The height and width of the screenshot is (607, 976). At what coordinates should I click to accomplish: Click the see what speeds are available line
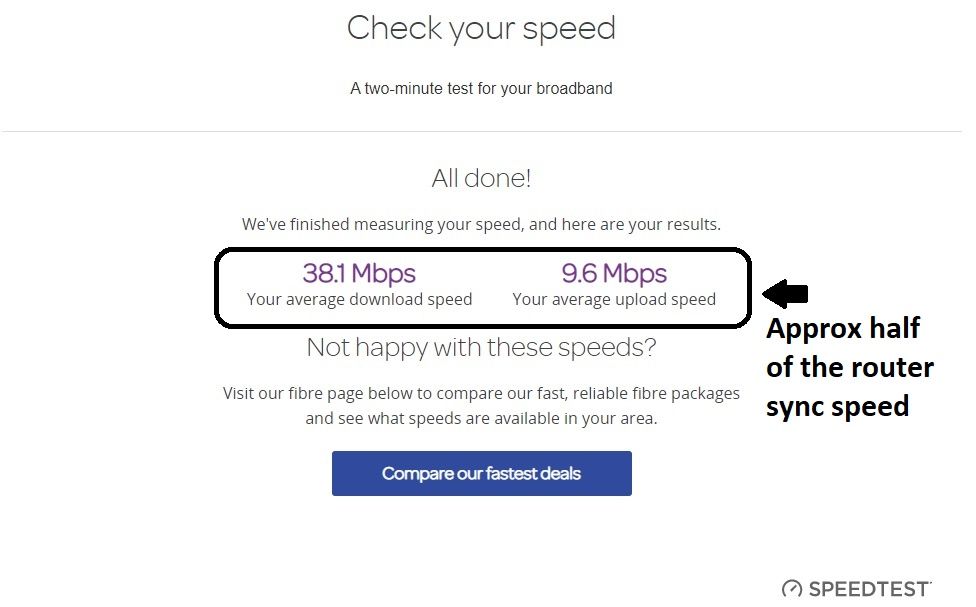(x=481, y=418)
